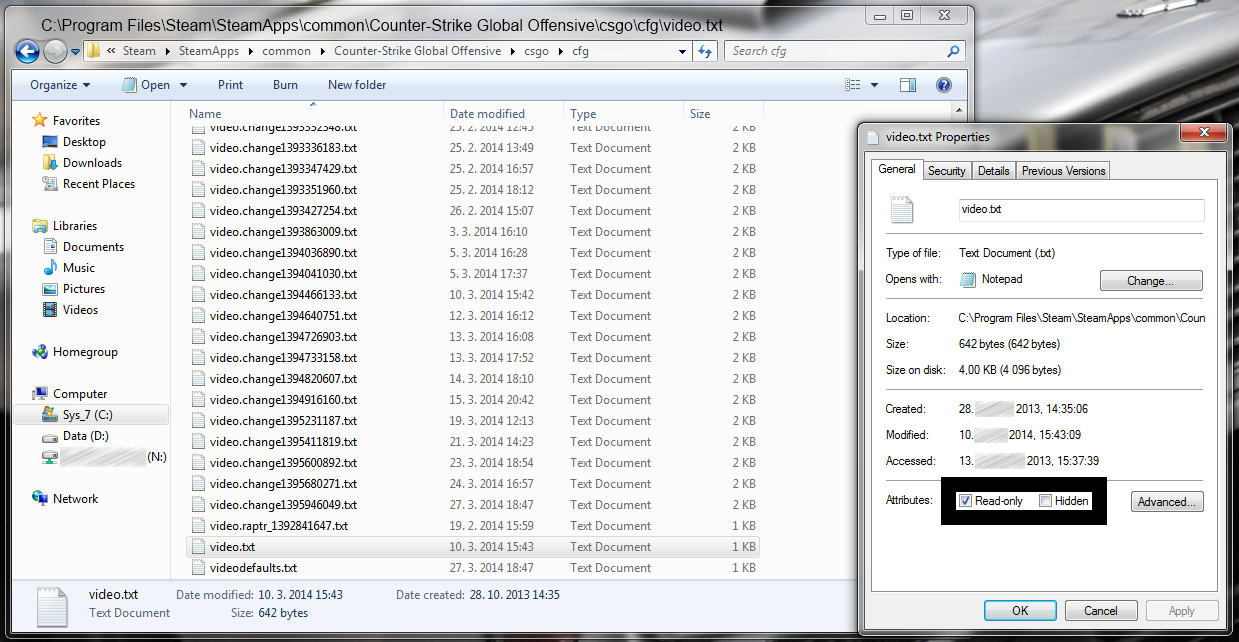Open the address bar history dropdown arrow
This screenshot has width=1239, height=642.
[682, 51]
